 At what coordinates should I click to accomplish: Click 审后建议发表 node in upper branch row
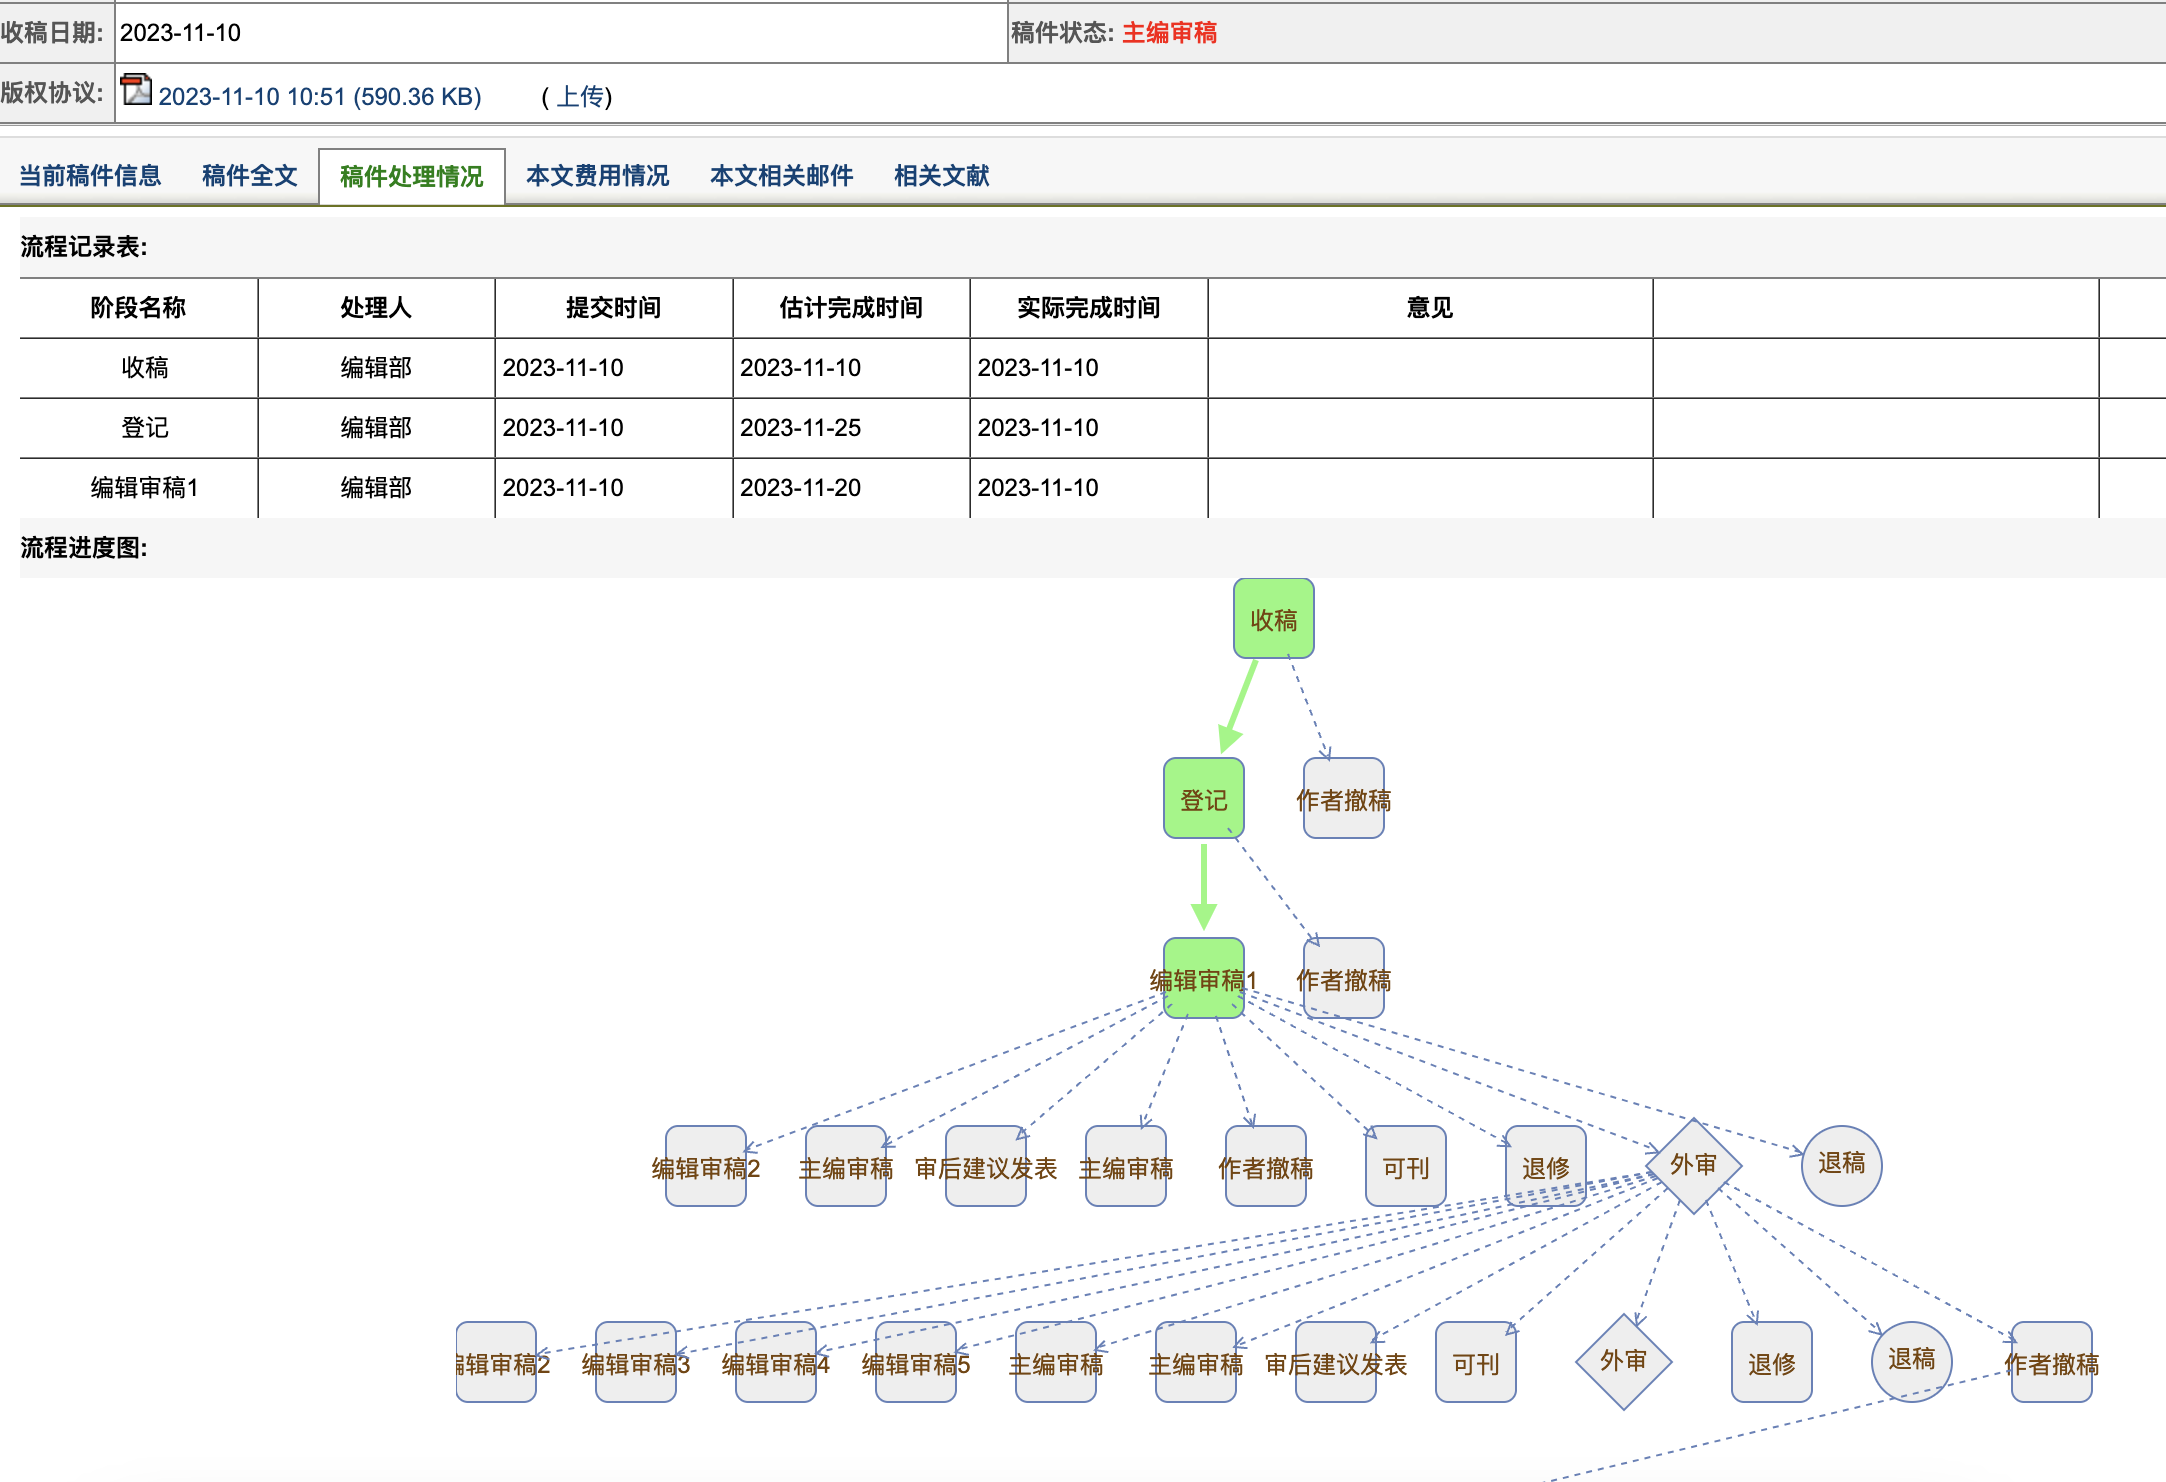(985, 1166)
